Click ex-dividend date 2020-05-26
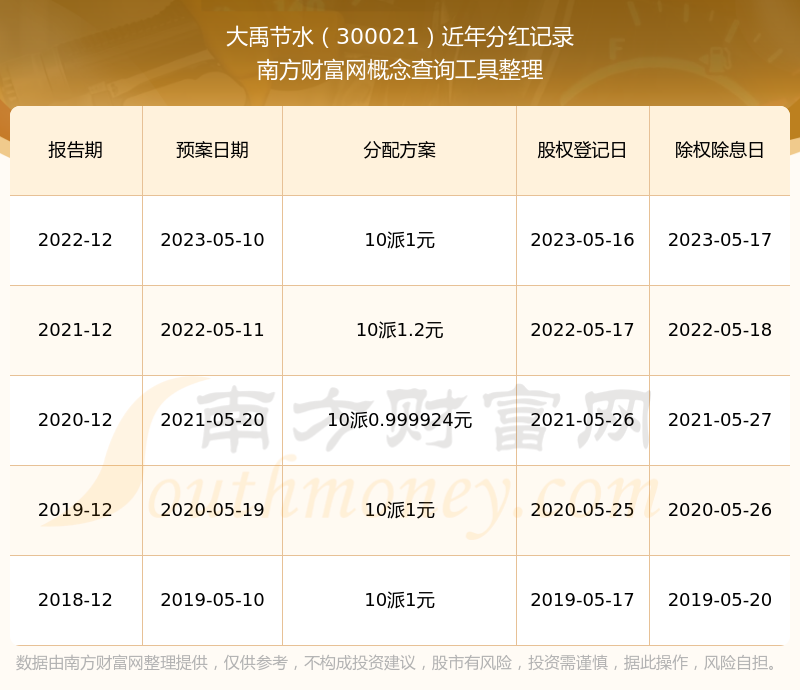 pyautogui.click(x=719, y=509)
